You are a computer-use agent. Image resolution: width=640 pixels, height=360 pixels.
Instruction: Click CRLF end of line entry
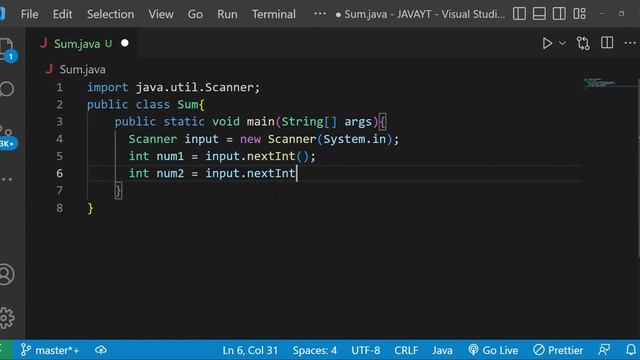pyautogui.click(x=406, y=350)
